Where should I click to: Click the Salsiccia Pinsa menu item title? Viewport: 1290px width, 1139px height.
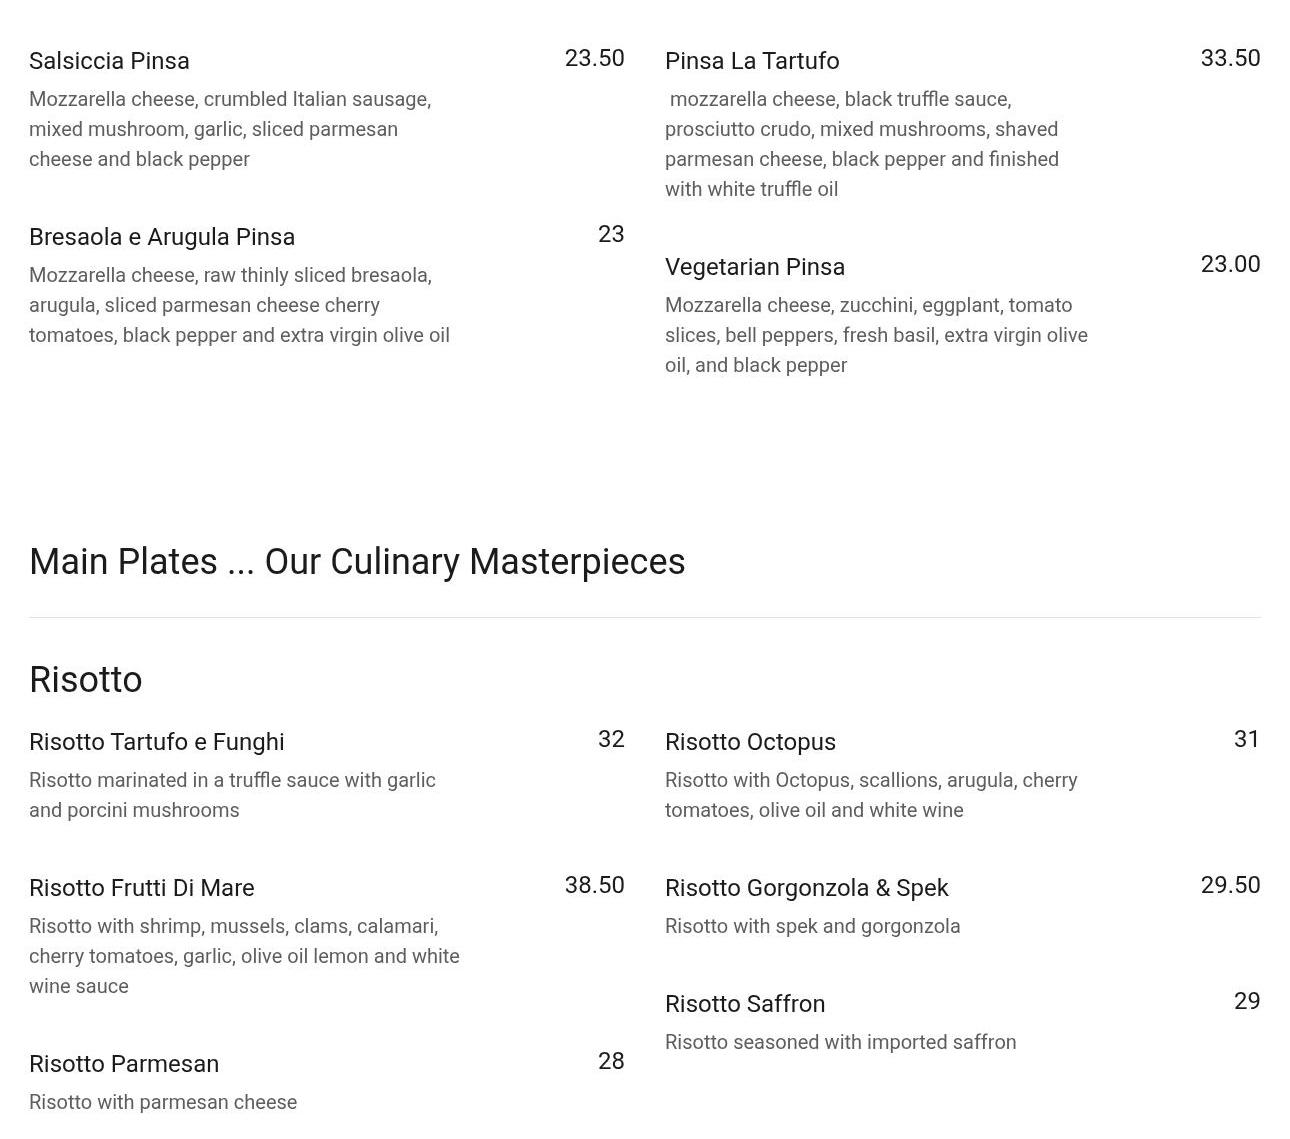point(109,61)
